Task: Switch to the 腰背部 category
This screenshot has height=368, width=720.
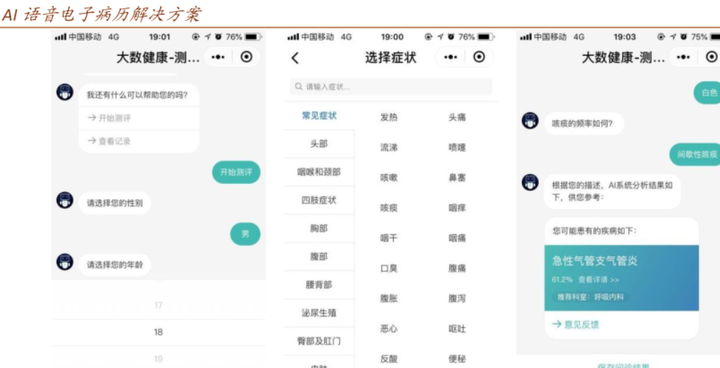Action: (319, 285)
